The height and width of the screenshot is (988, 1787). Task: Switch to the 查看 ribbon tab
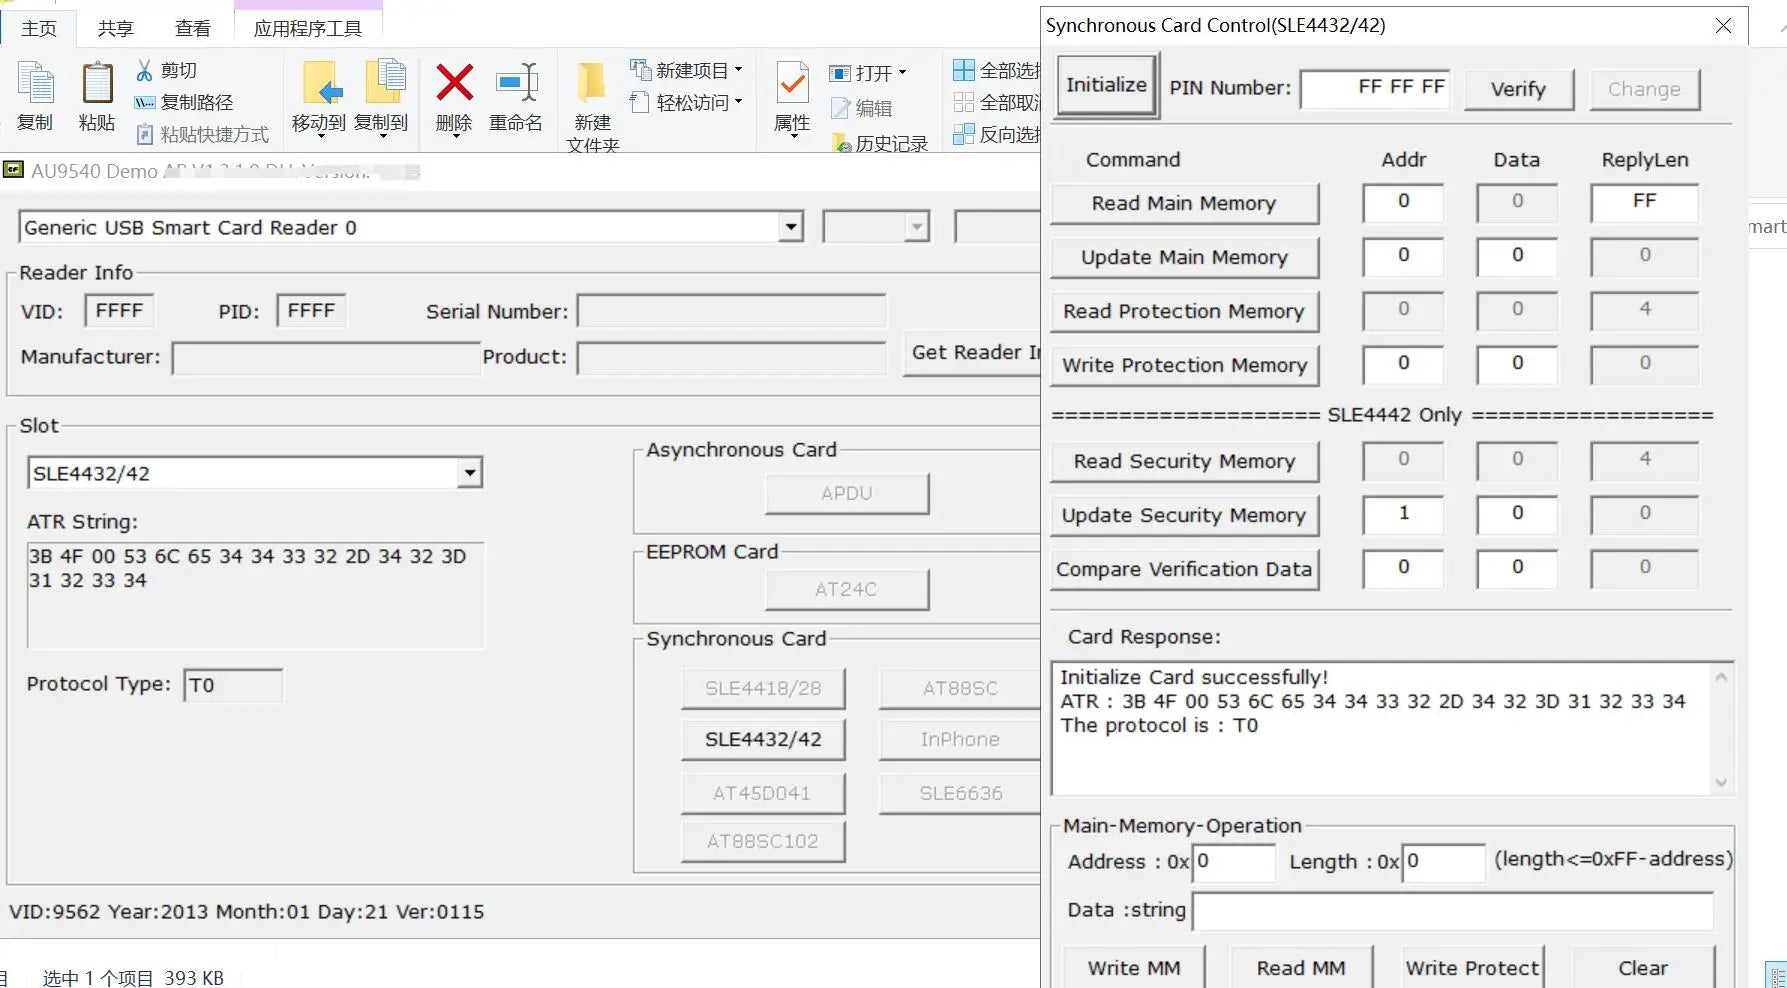click(192, 28)
